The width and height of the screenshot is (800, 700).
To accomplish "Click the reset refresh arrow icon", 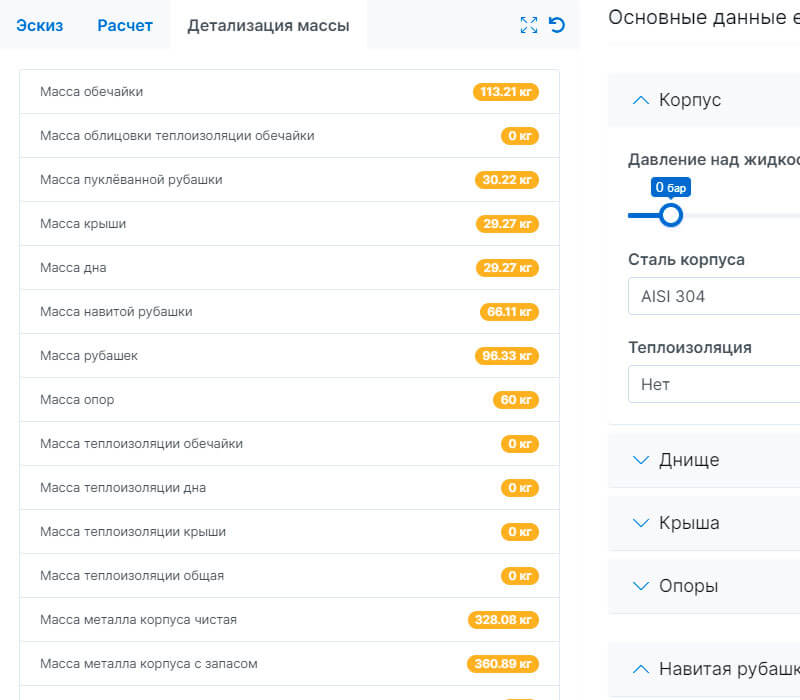I will pos(557,25).
